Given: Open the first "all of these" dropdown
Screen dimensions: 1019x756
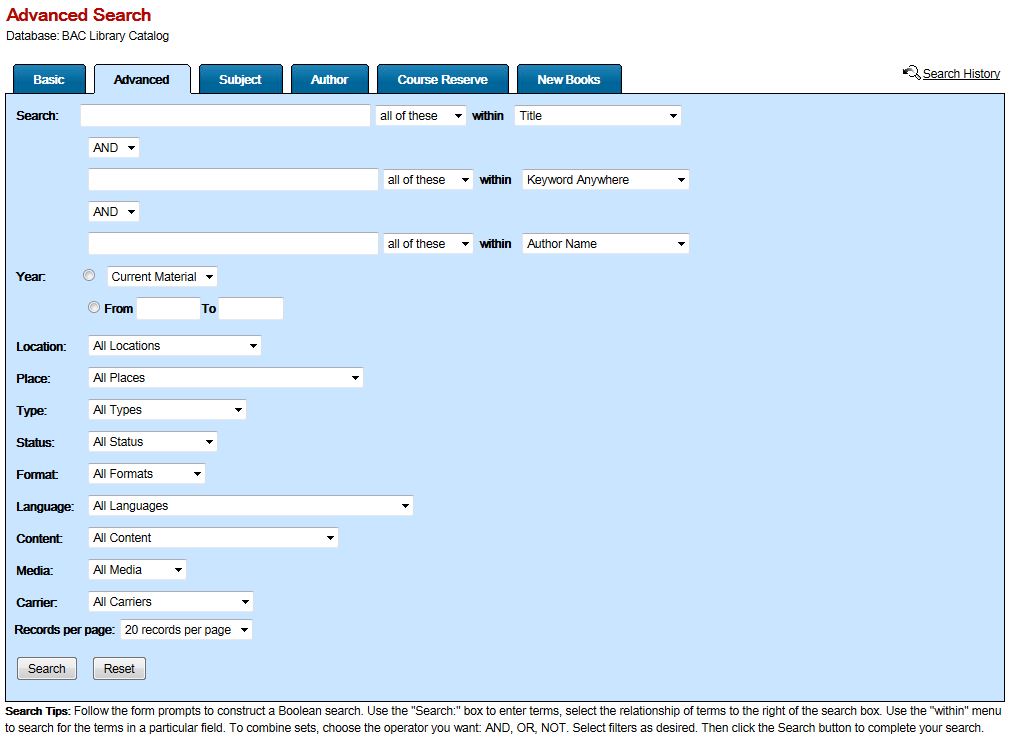Looking at the screenshot, I should click(420, 115).
